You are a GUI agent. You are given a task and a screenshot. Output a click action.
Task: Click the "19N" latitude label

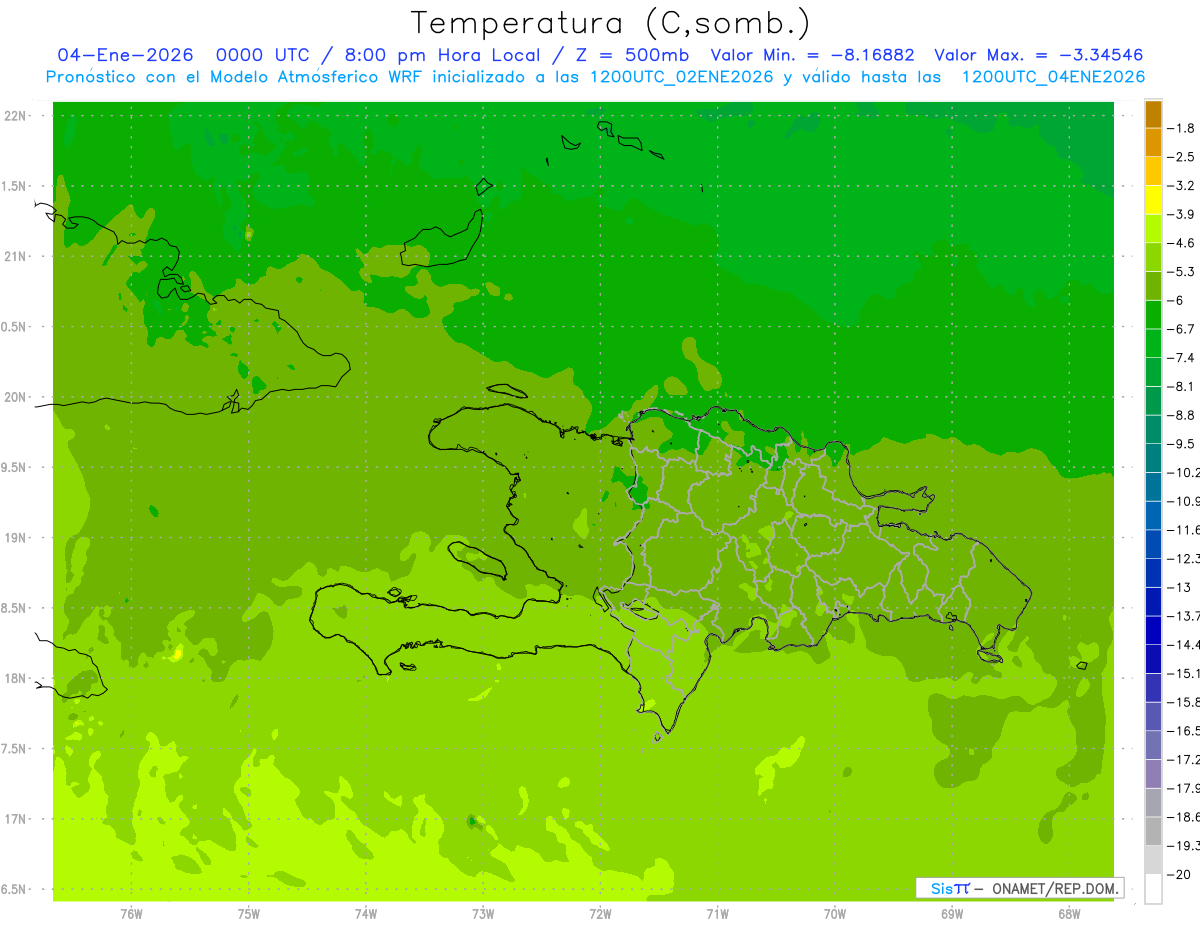click(x=15, y=537)
